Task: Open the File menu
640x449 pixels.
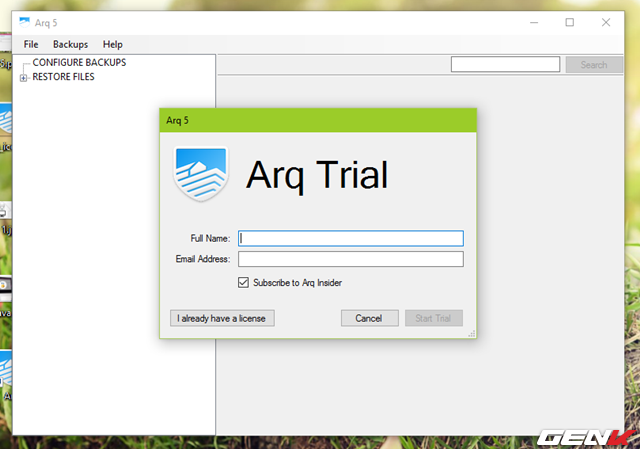Action: [31, 44]
